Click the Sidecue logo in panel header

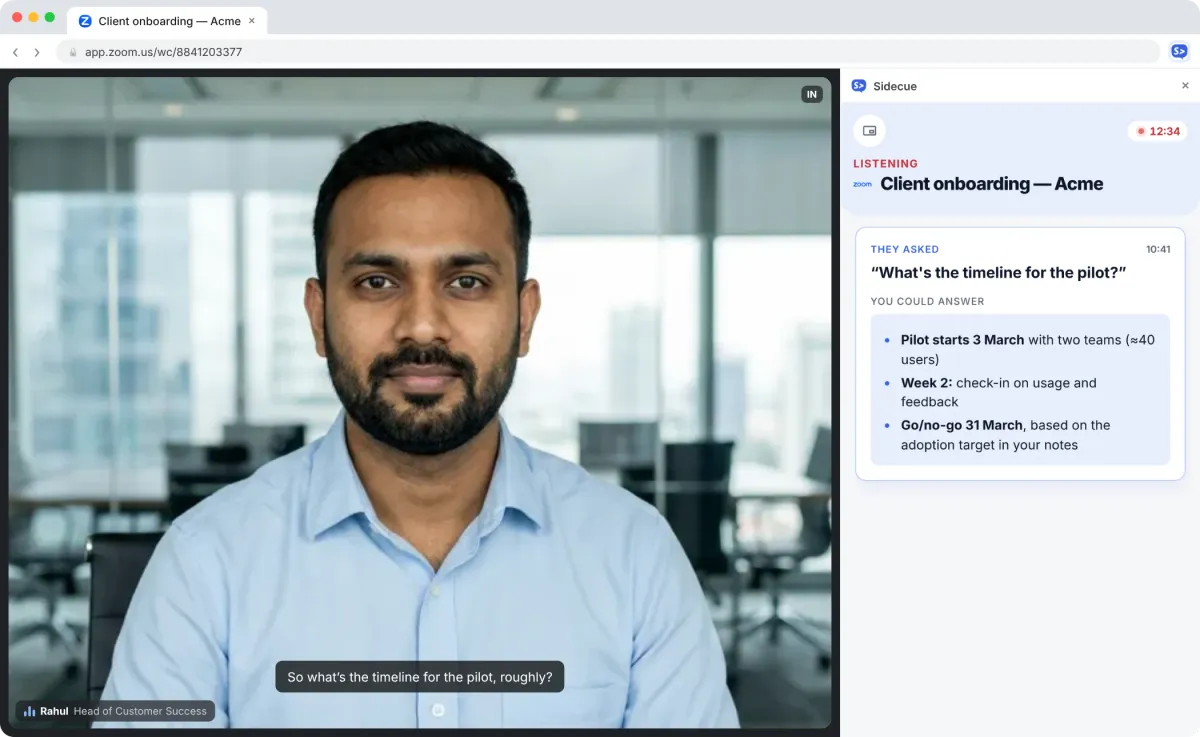pyautogui.click(x=859, y=86)
